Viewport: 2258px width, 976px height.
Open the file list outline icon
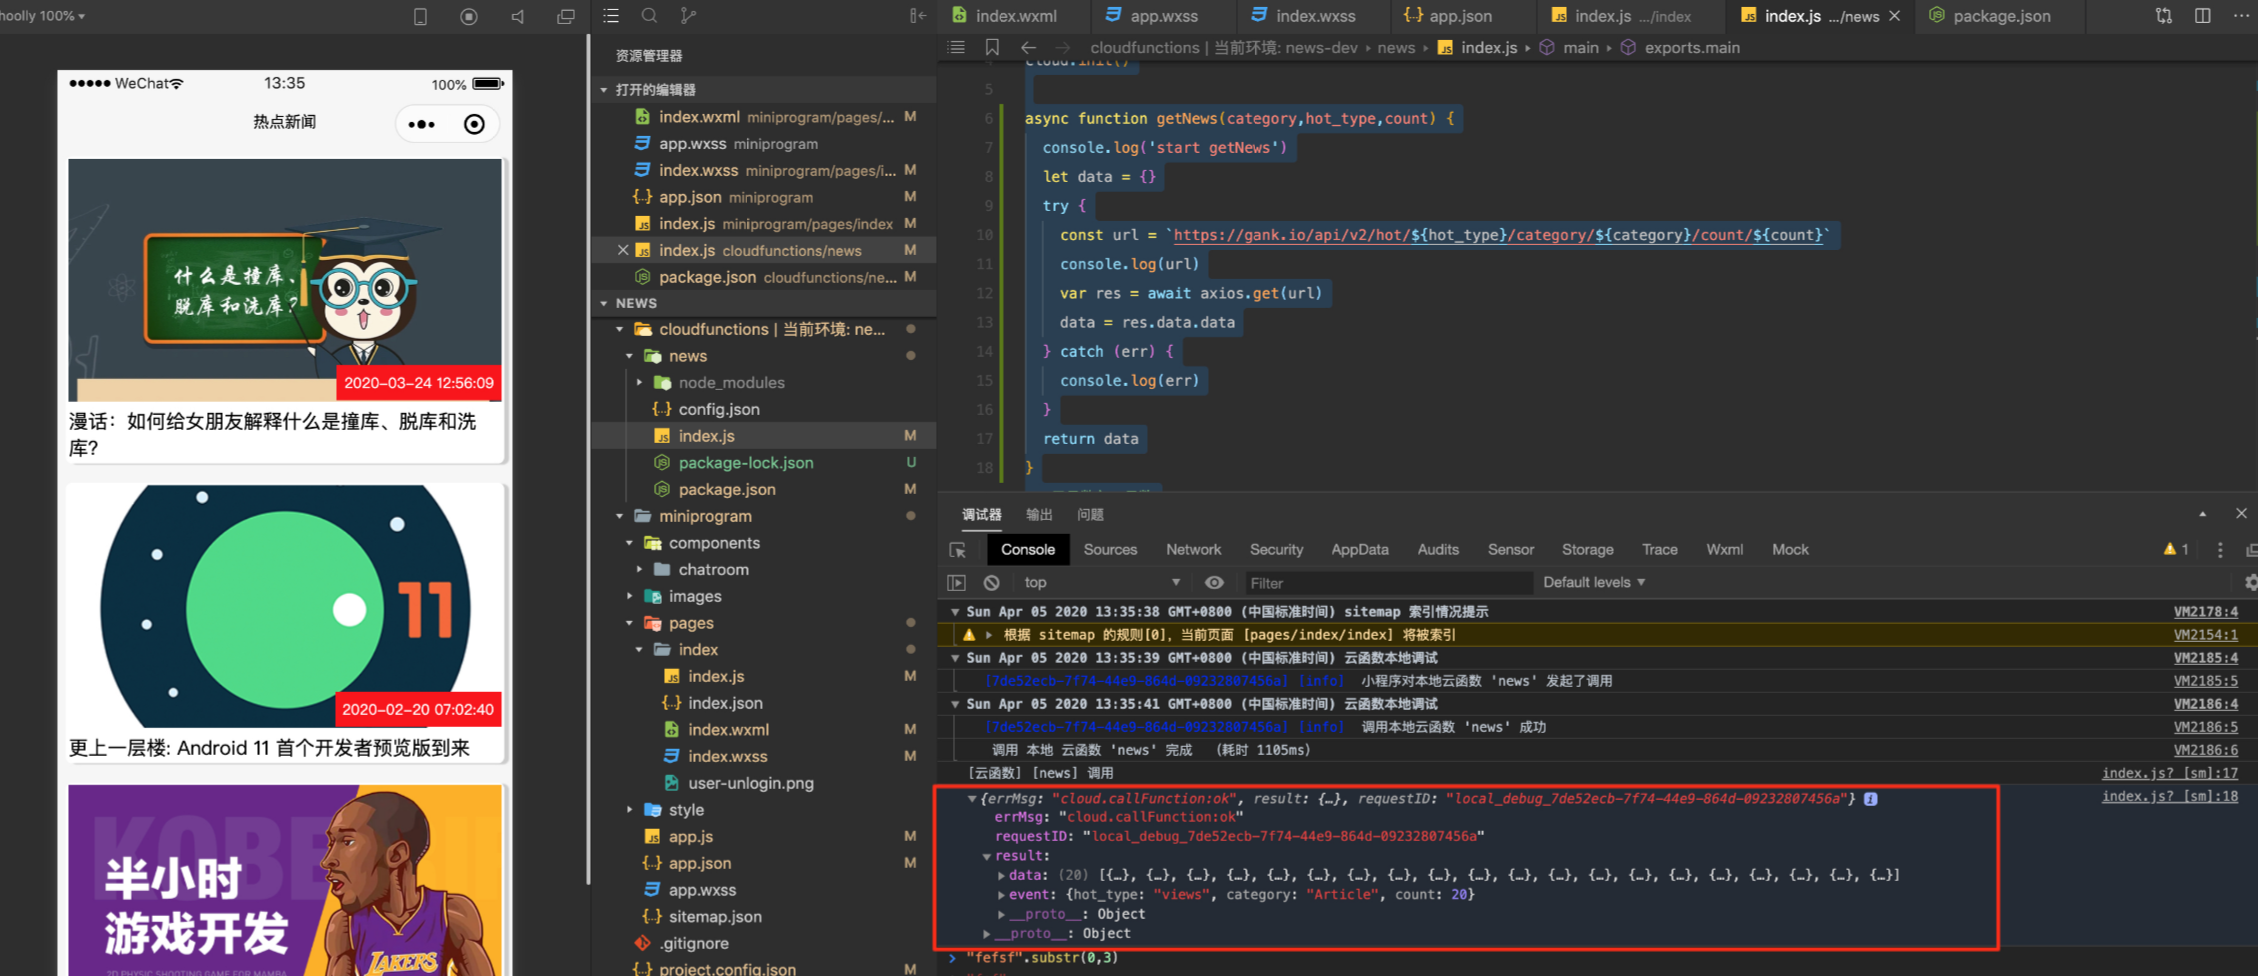coord(611,16)
